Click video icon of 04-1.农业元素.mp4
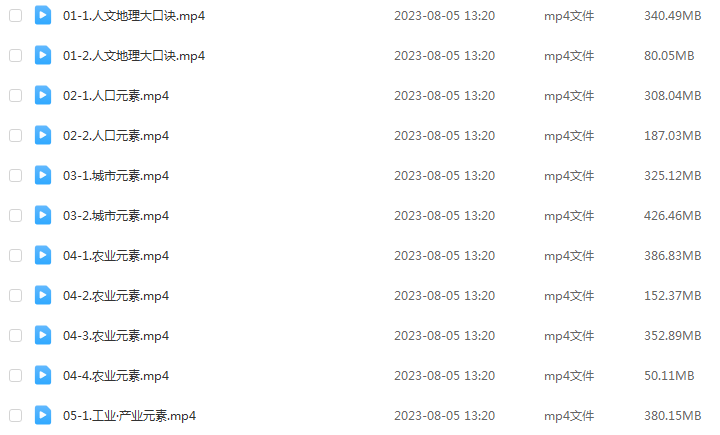The height and width of the screenshot is (435, 720). (43, 255)
